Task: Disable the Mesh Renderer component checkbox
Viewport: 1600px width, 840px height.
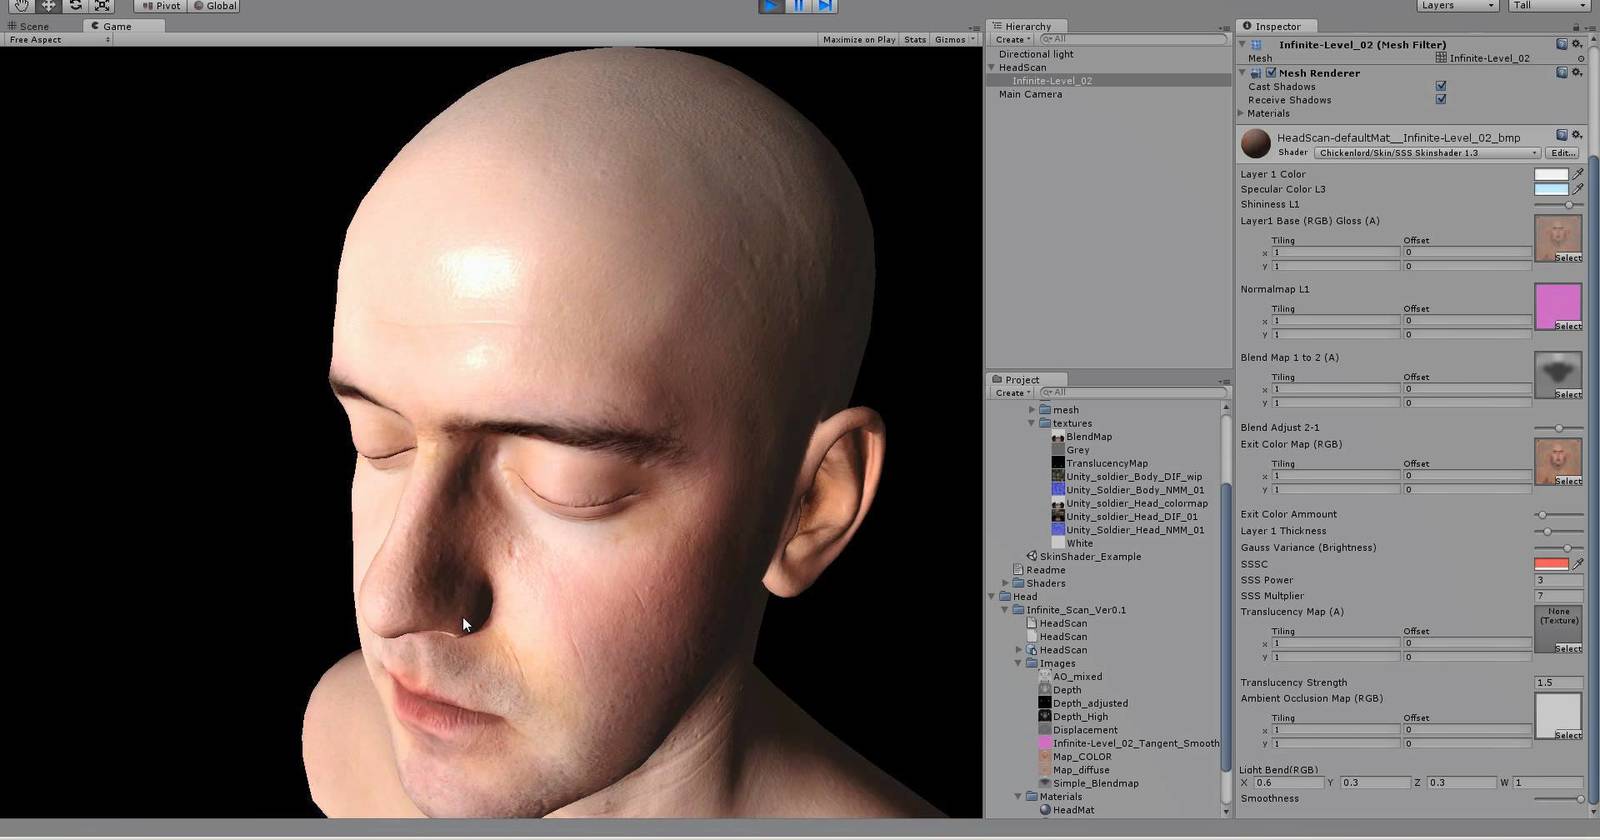Action: click(1271, 73)
